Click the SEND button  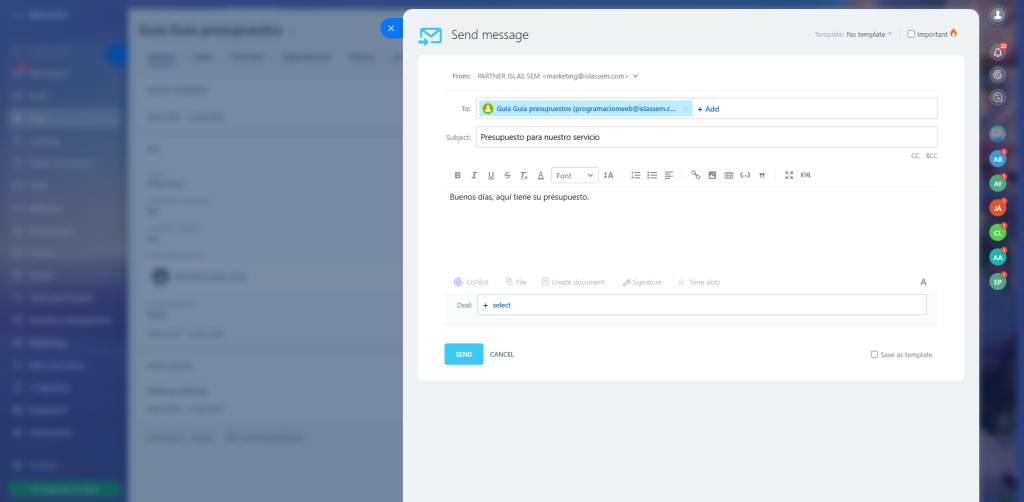tap(463, 354)
